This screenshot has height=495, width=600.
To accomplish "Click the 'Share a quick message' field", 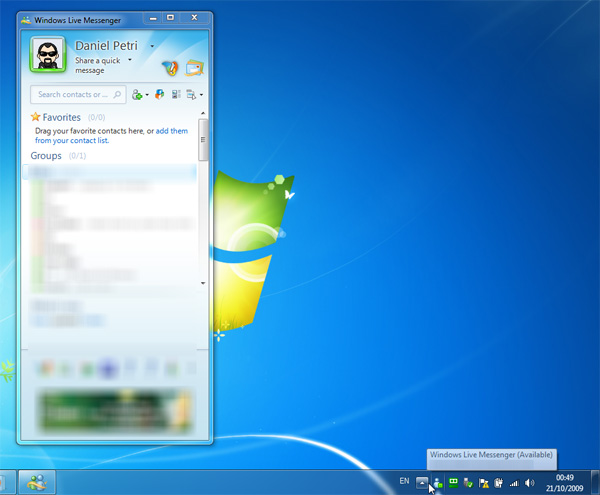I will pos(98,65).
